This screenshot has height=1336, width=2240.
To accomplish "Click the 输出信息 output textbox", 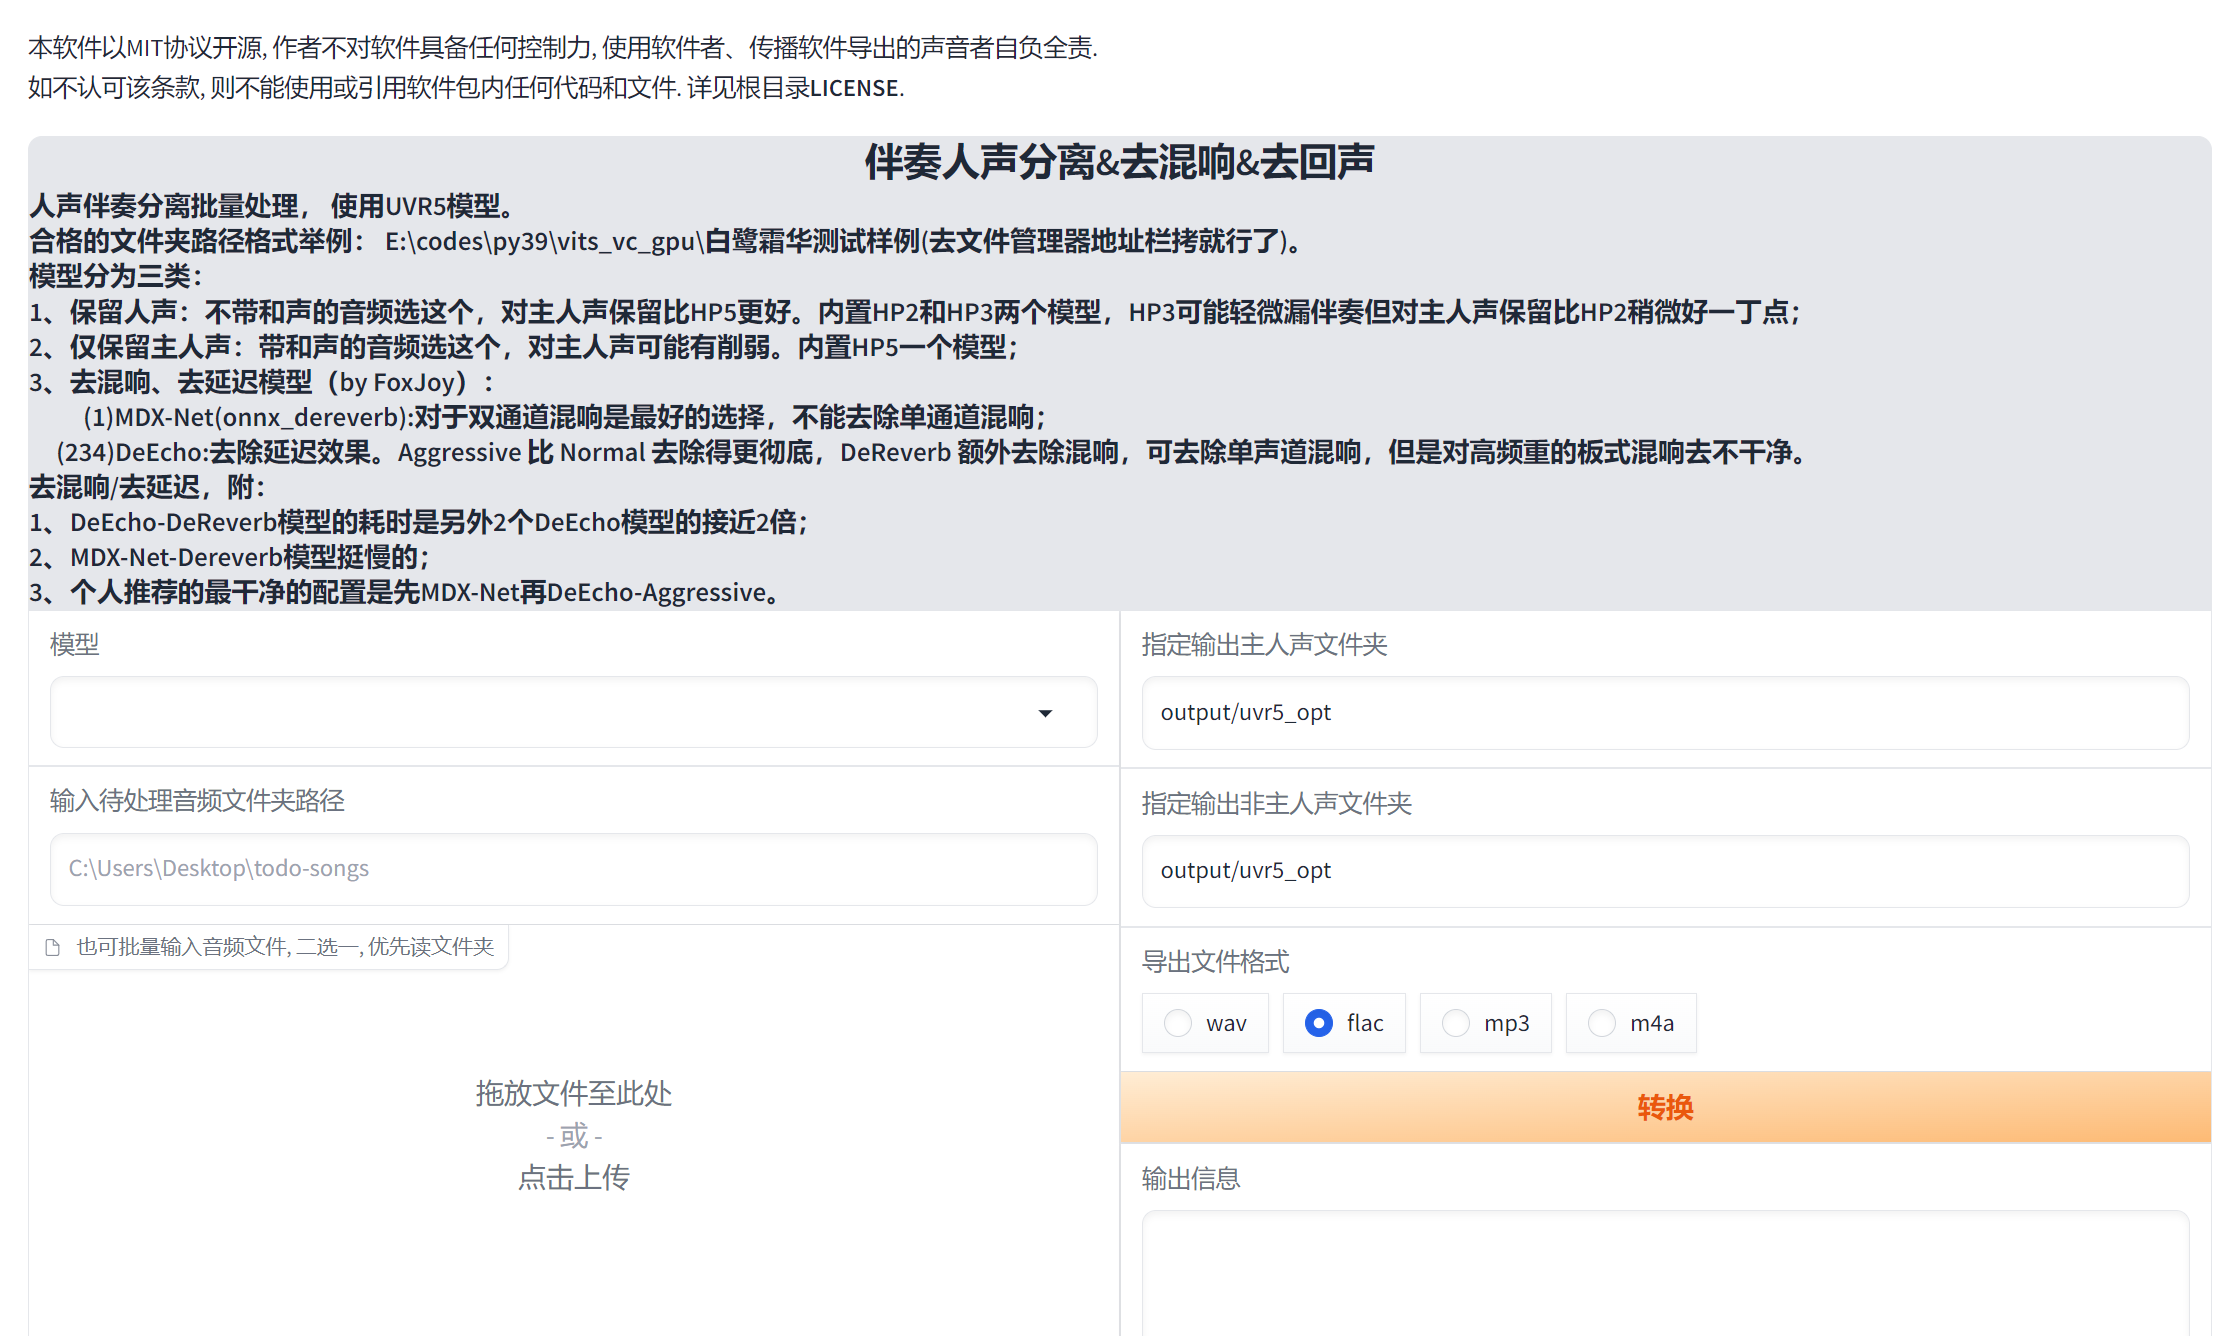I will click(x=1665, y=1274).
